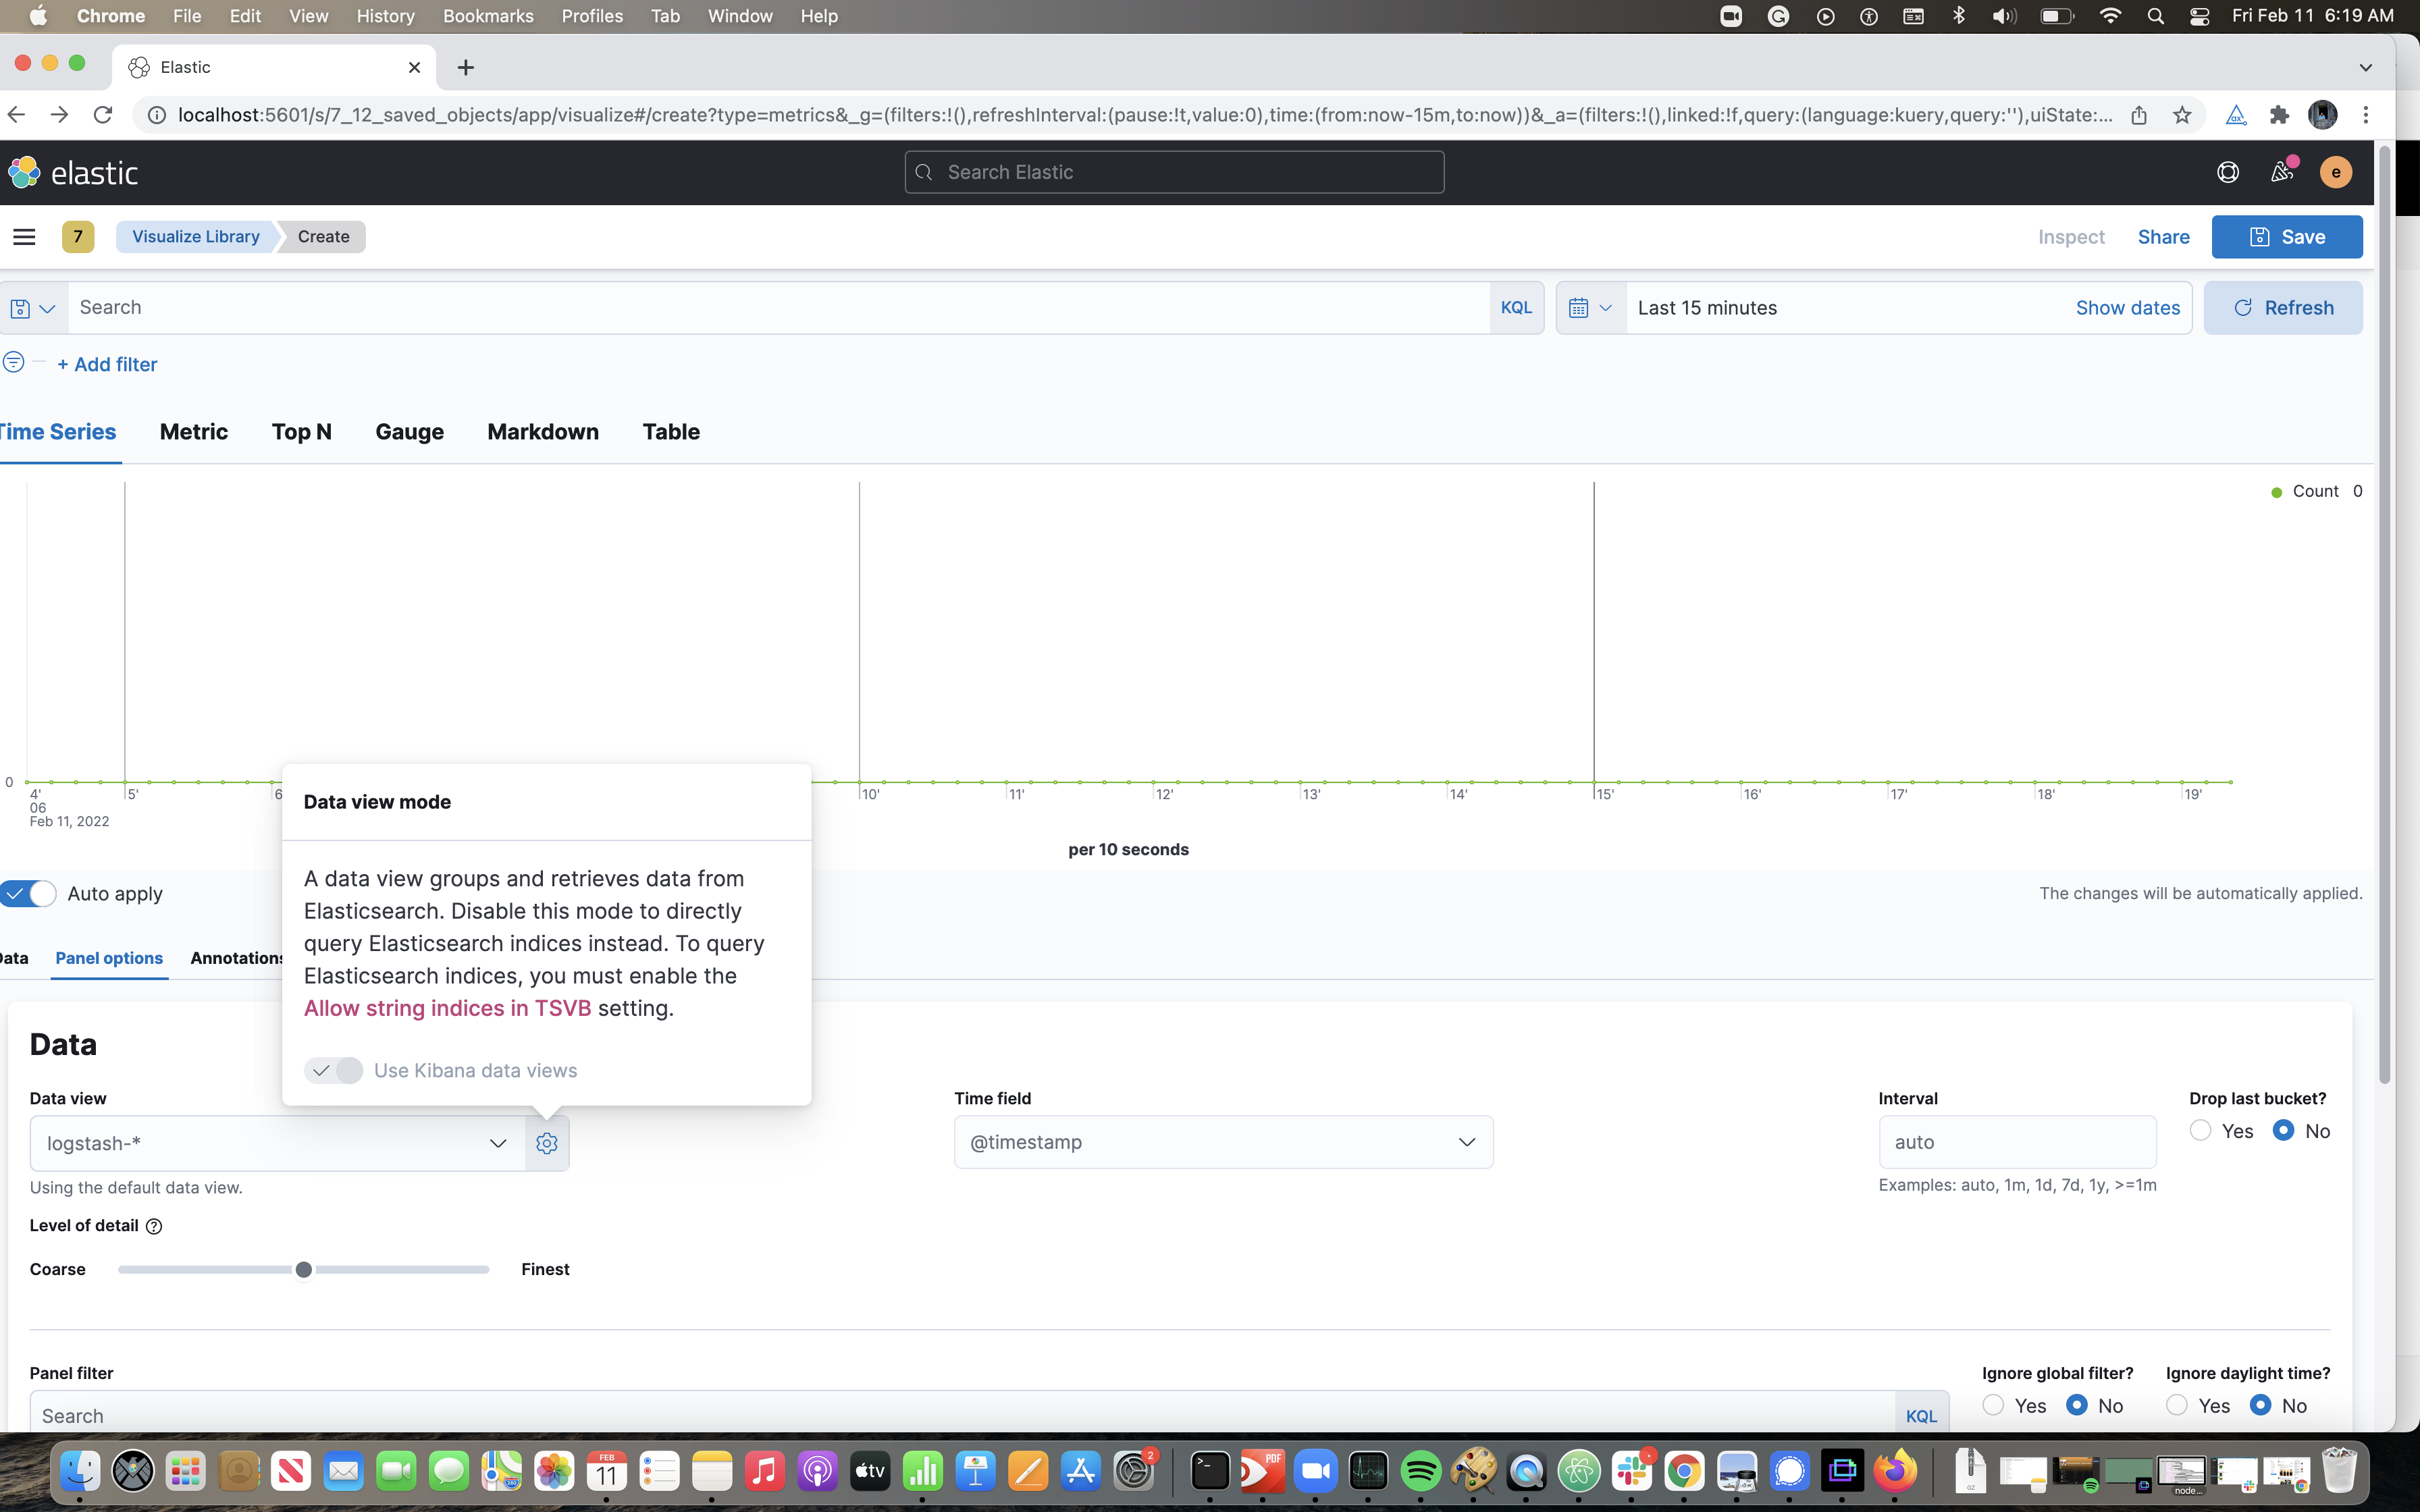Open the main navigation hamburger menu
2420x1512 pixels.
24,236
